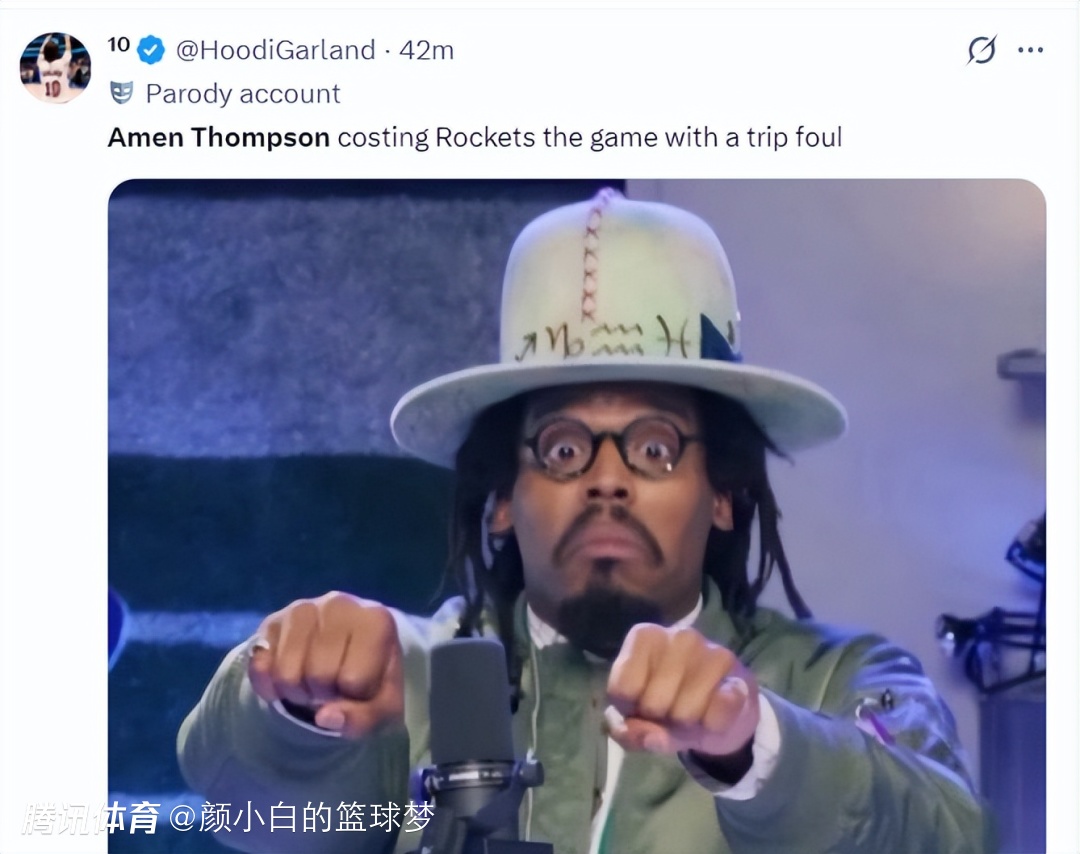The width and height of the screenshot is (1080, 854).
Task: Click bold "Amen Thompson" text
Action: [219, 138]
